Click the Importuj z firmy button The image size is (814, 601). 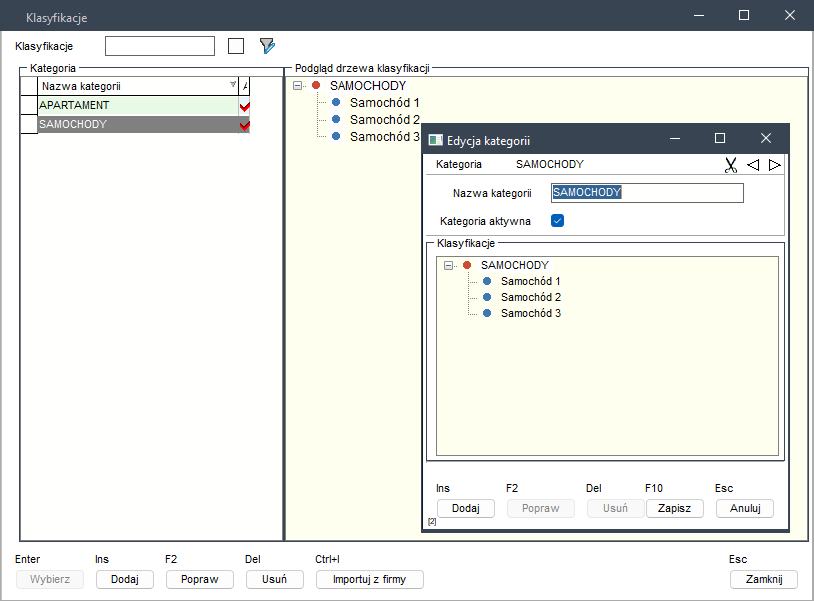[x=369, y=580]
